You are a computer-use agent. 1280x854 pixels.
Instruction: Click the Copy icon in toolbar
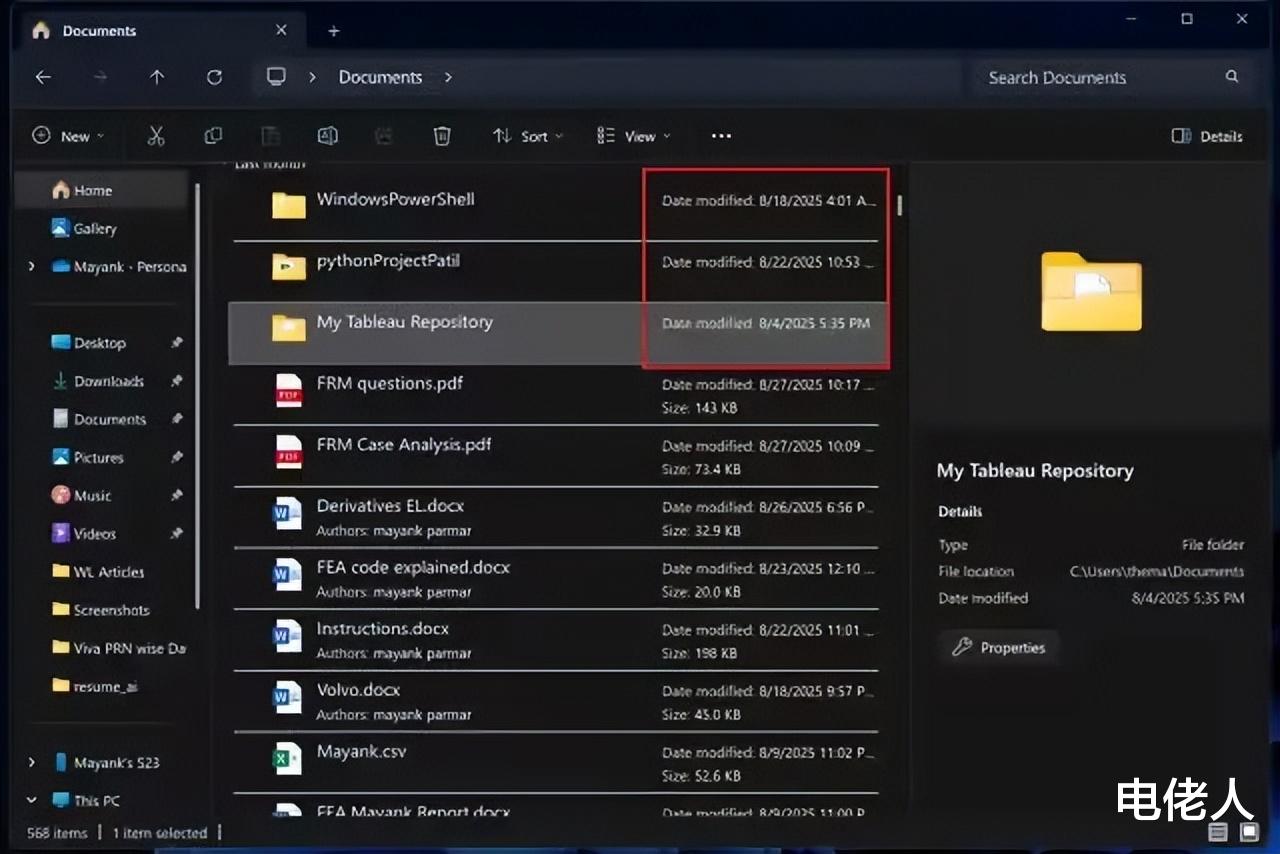213,136
